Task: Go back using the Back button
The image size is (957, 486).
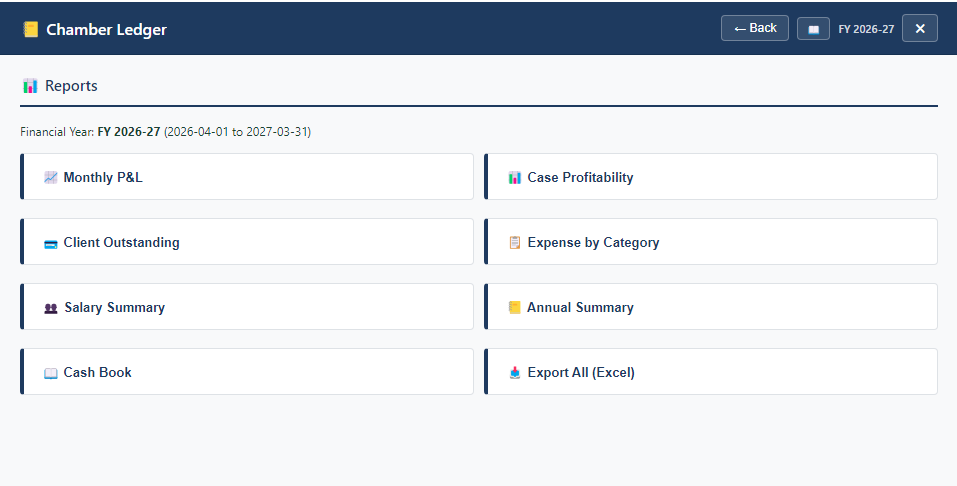Action: 754,28
